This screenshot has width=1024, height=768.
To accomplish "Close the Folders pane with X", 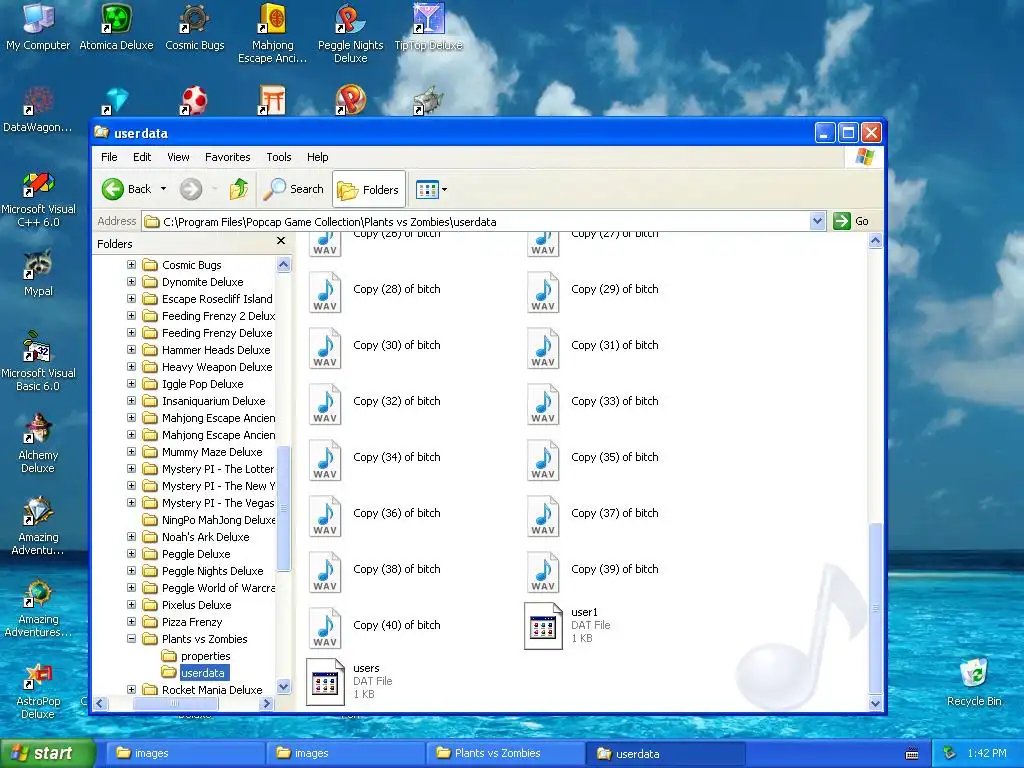I will (x=281, y=241).
